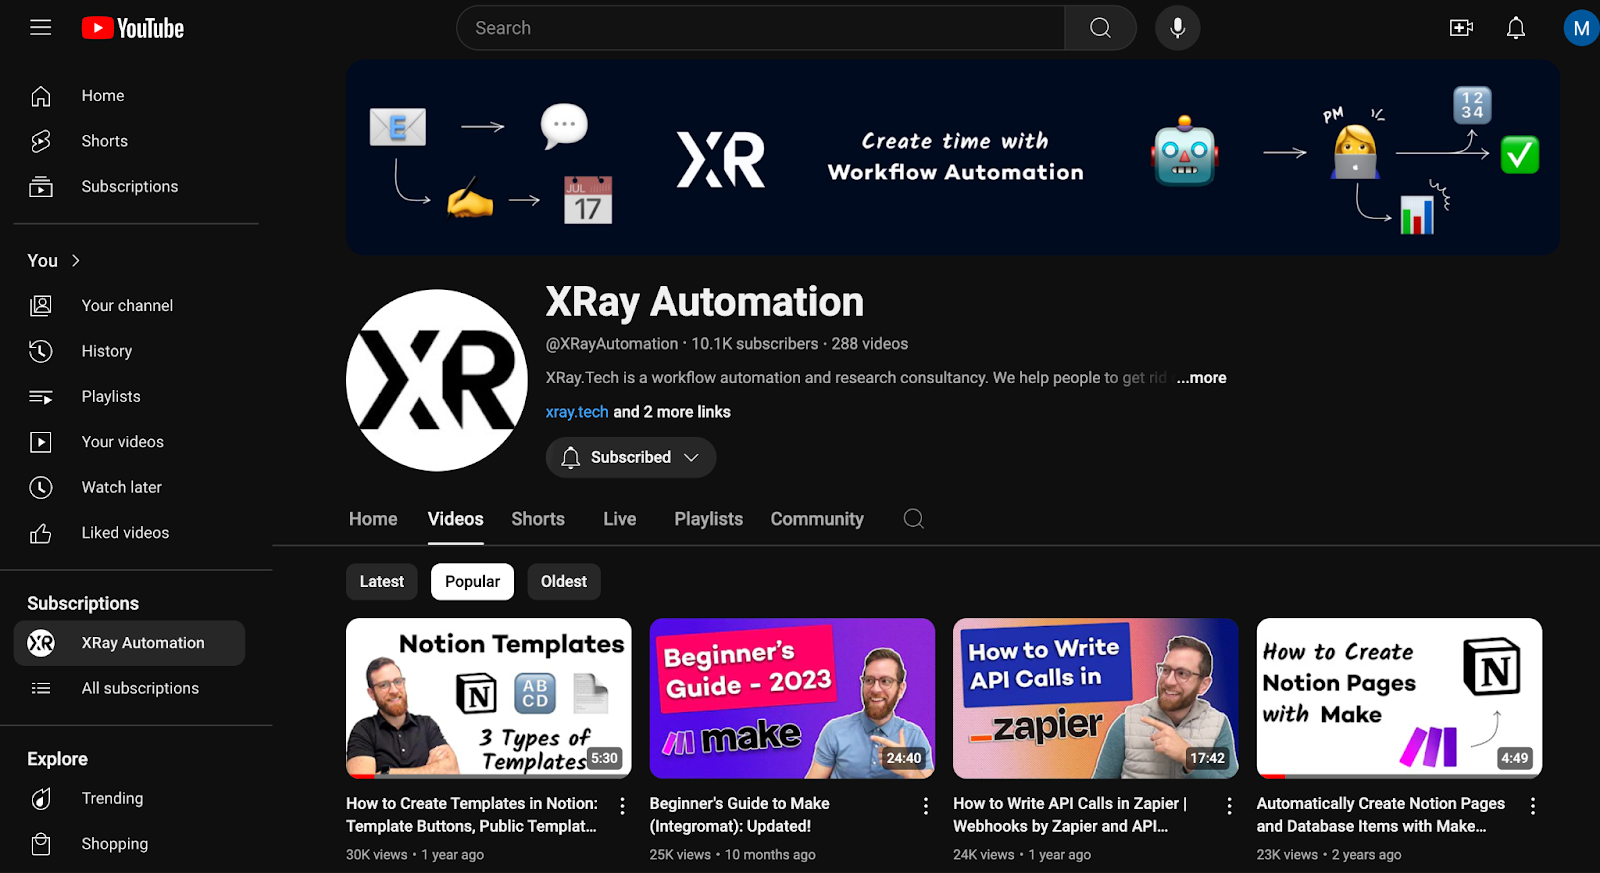The image size is (1600, 873).
Task: Click the XR channel profile picture
Action: click(437, 380)
